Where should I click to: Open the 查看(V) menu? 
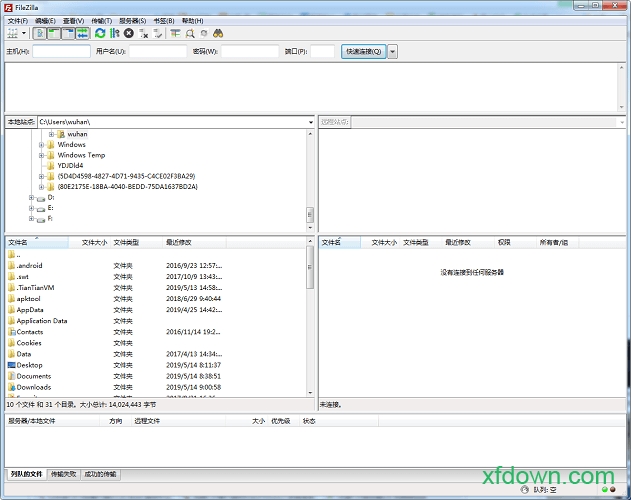(73, 21)
